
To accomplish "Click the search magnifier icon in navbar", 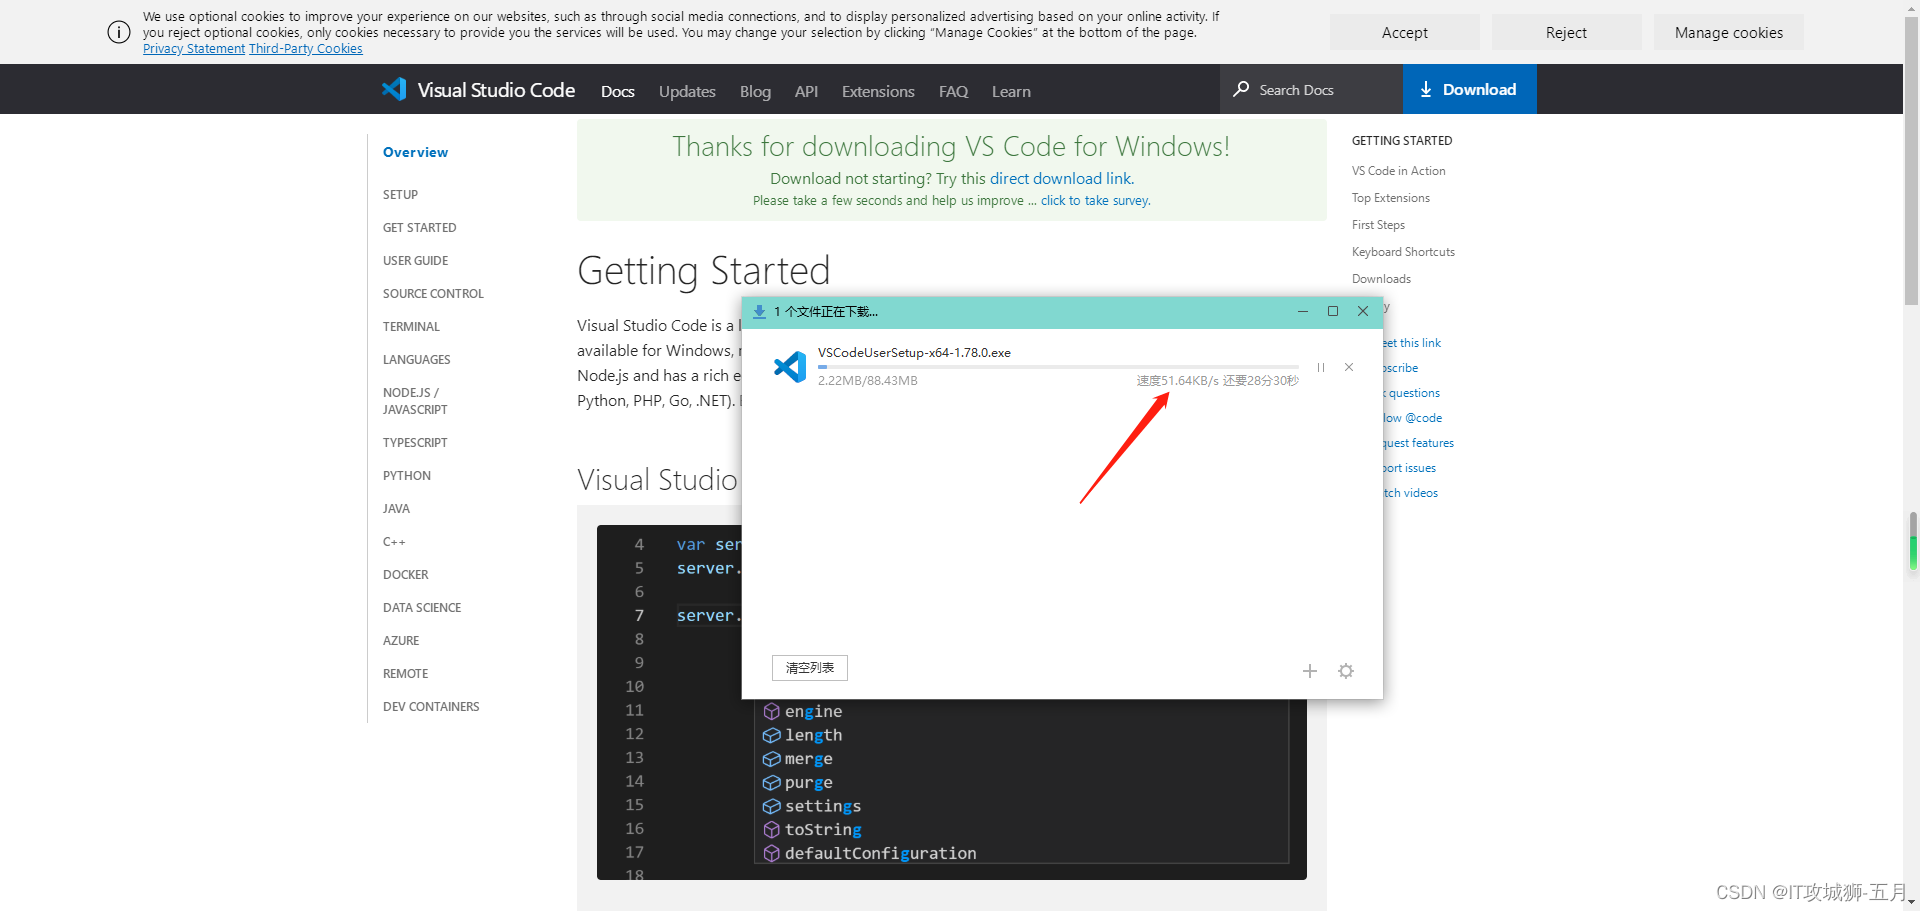I will tap(1241, 89).
